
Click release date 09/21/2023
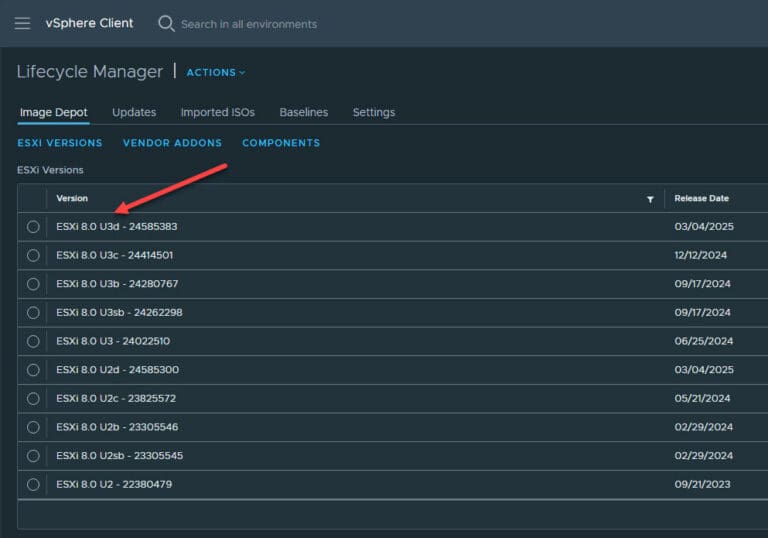pos(702,484)
